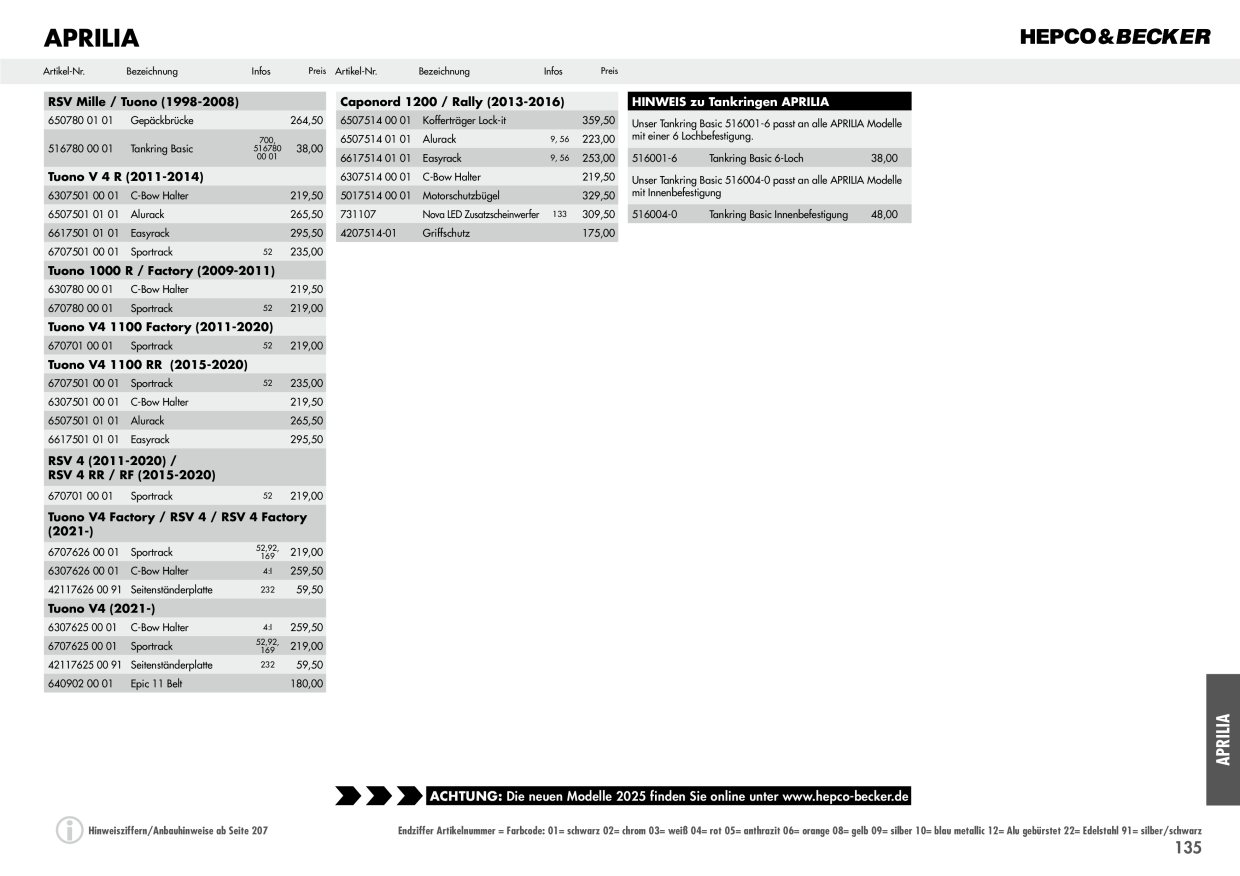1240x876 pixels.
Task: Click article number 650780 01 01
Action: click(80, 120)
